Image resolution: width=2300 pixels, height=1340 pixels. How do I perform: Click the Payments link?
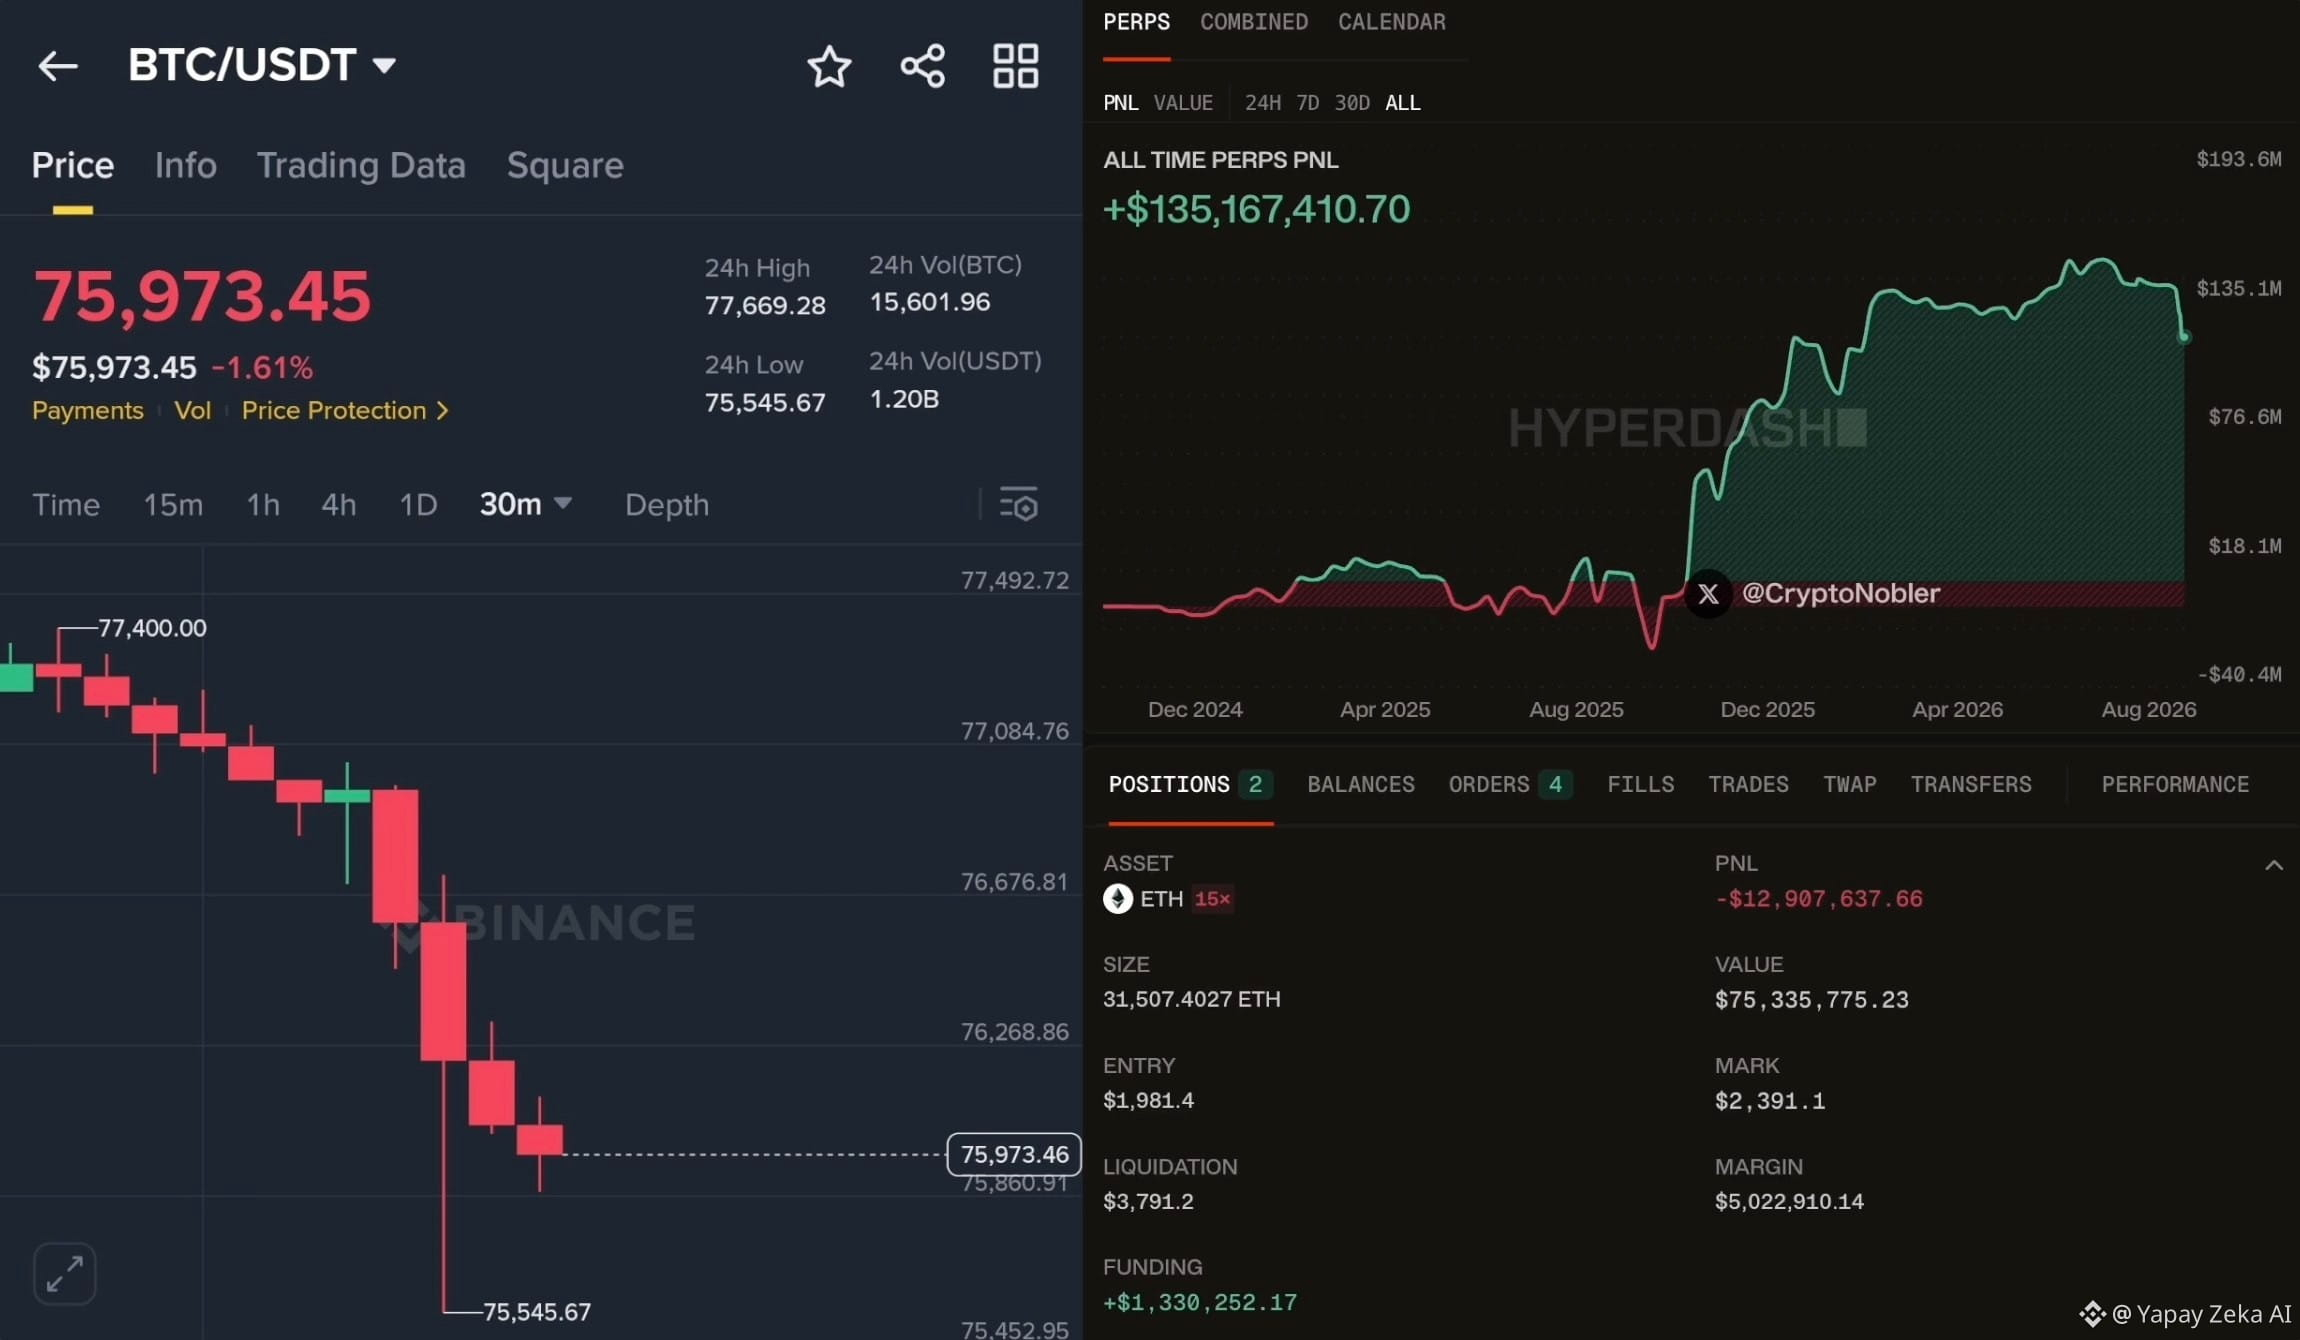88,410
